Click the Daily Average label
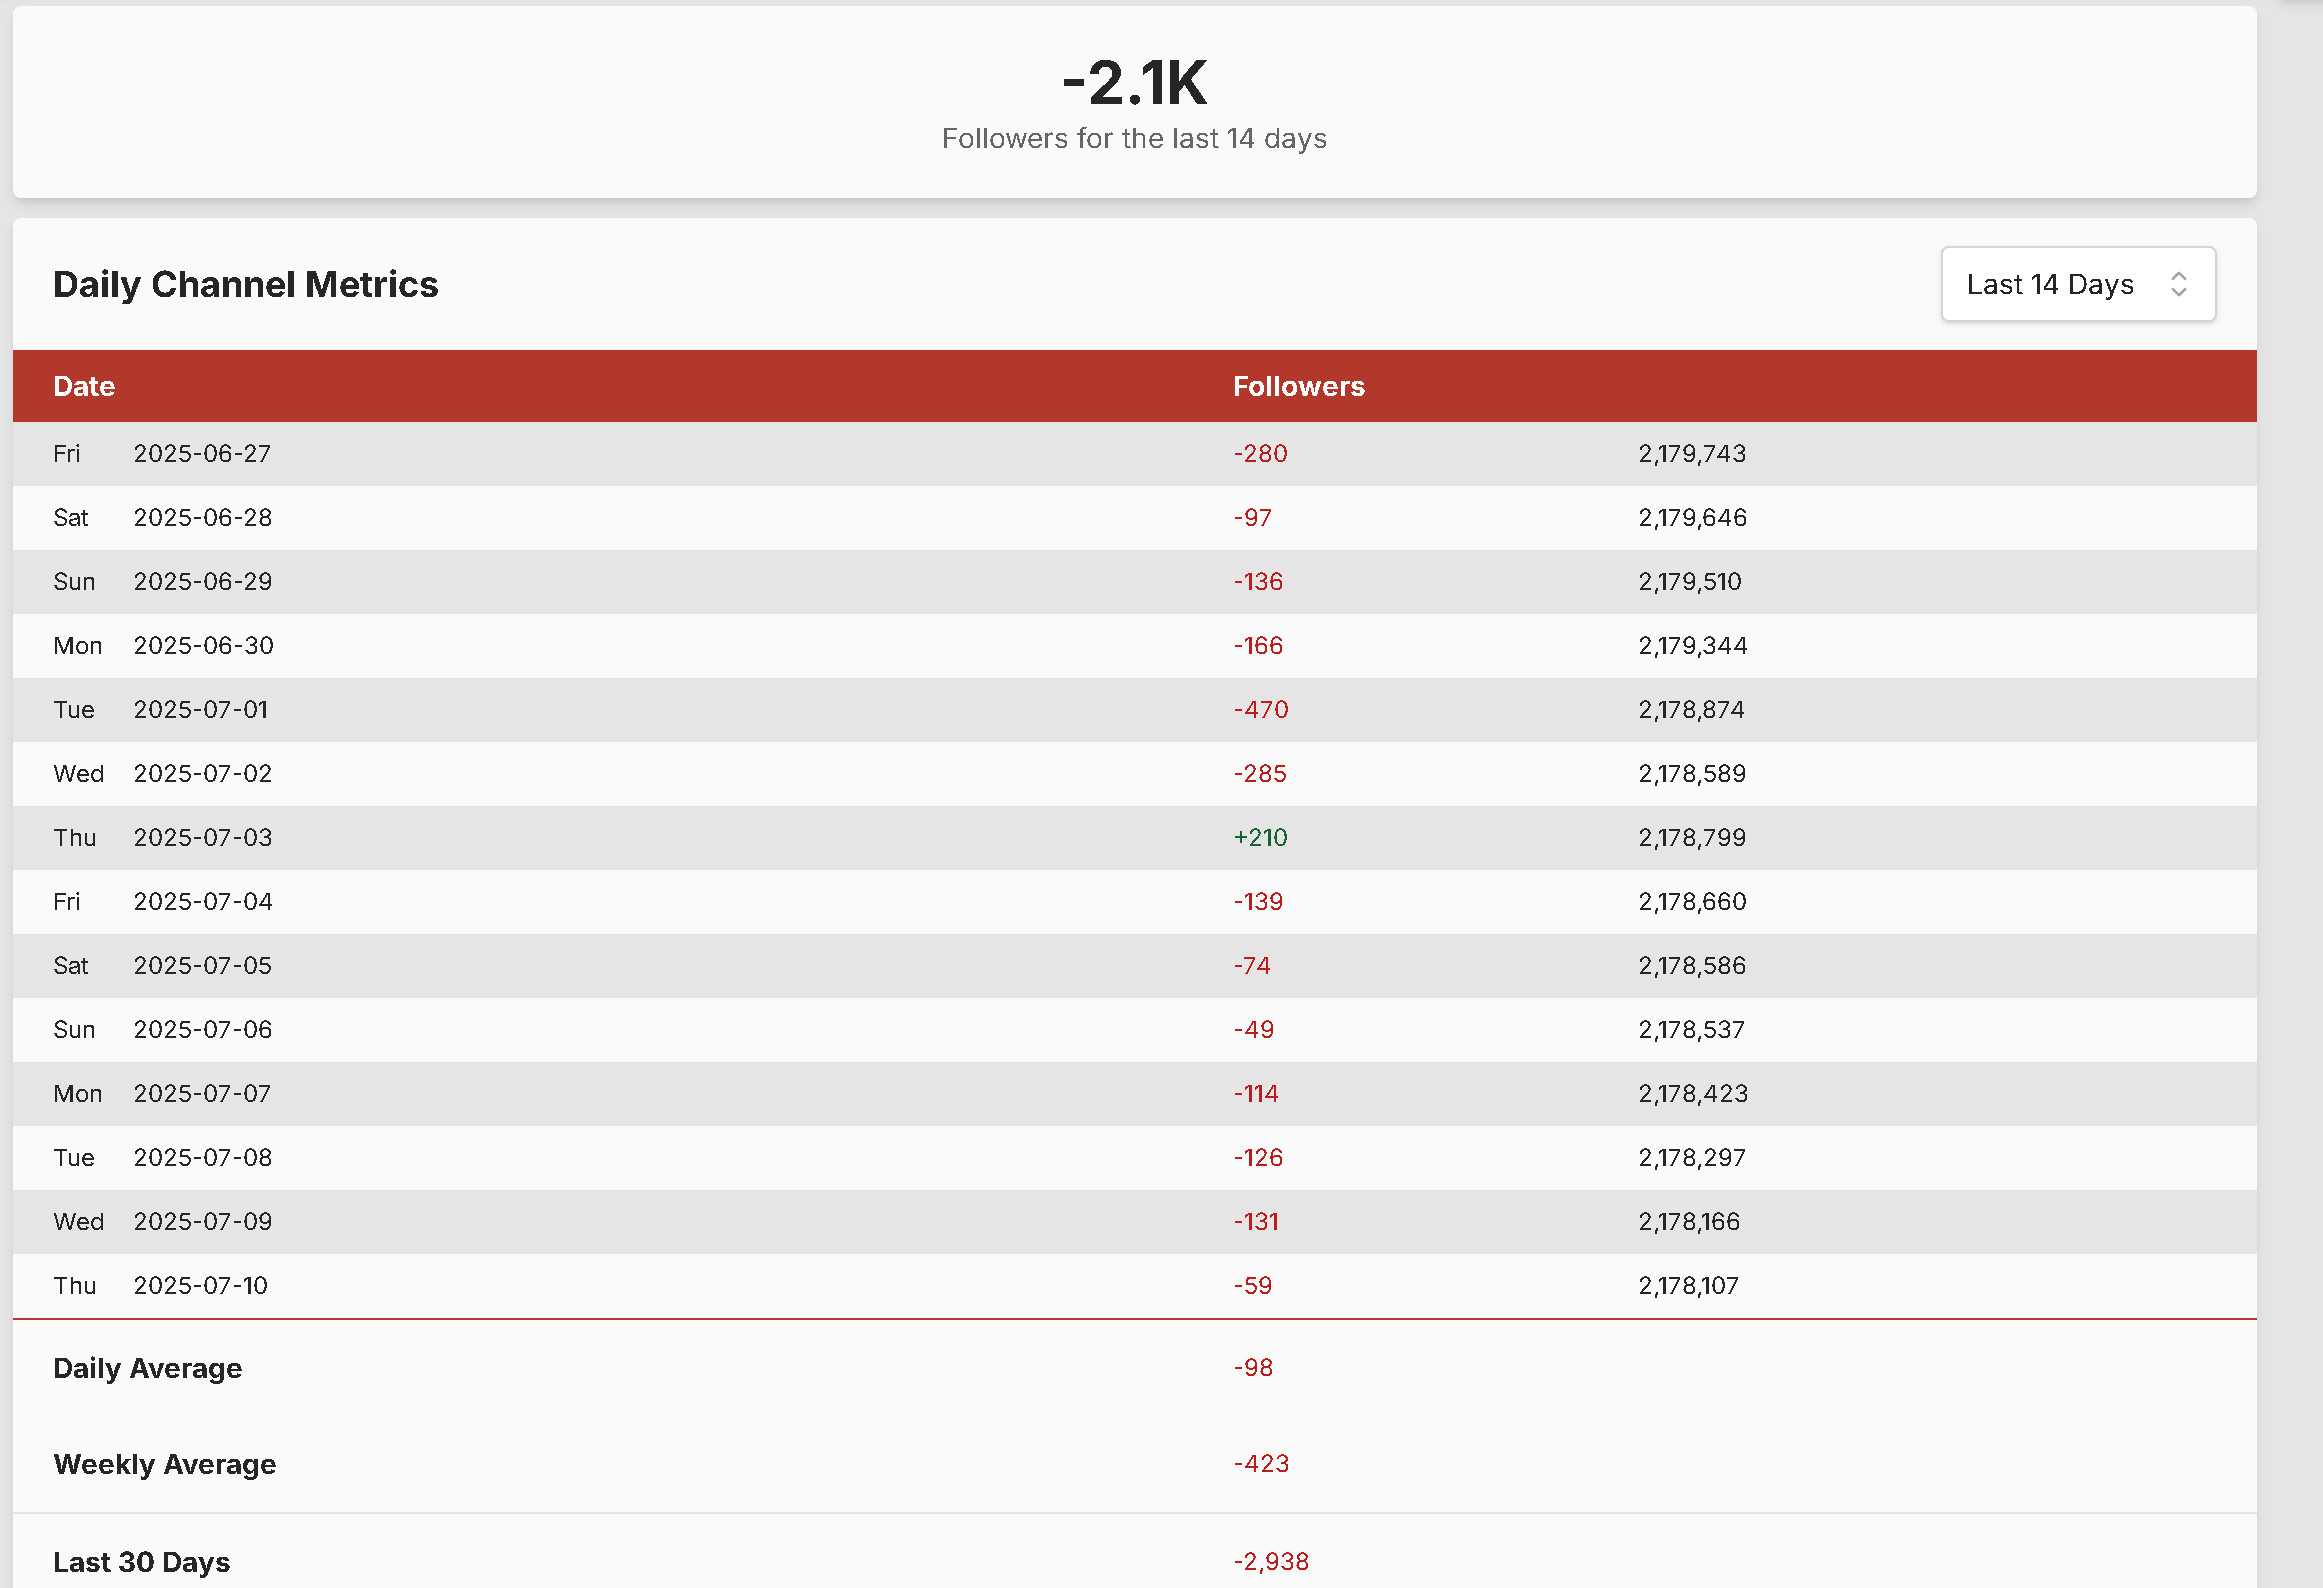 click(x=148, y=1368)
